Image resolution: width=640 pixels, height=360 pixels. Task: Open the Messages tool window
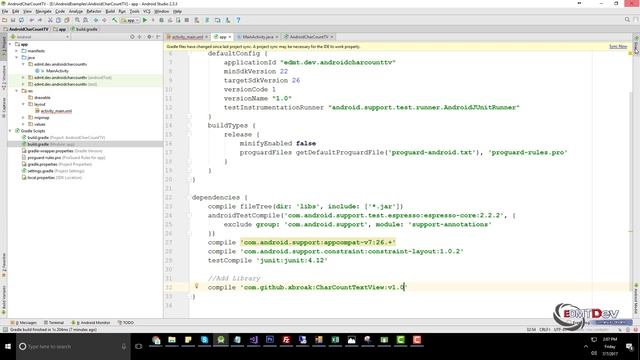pos(24,322)
